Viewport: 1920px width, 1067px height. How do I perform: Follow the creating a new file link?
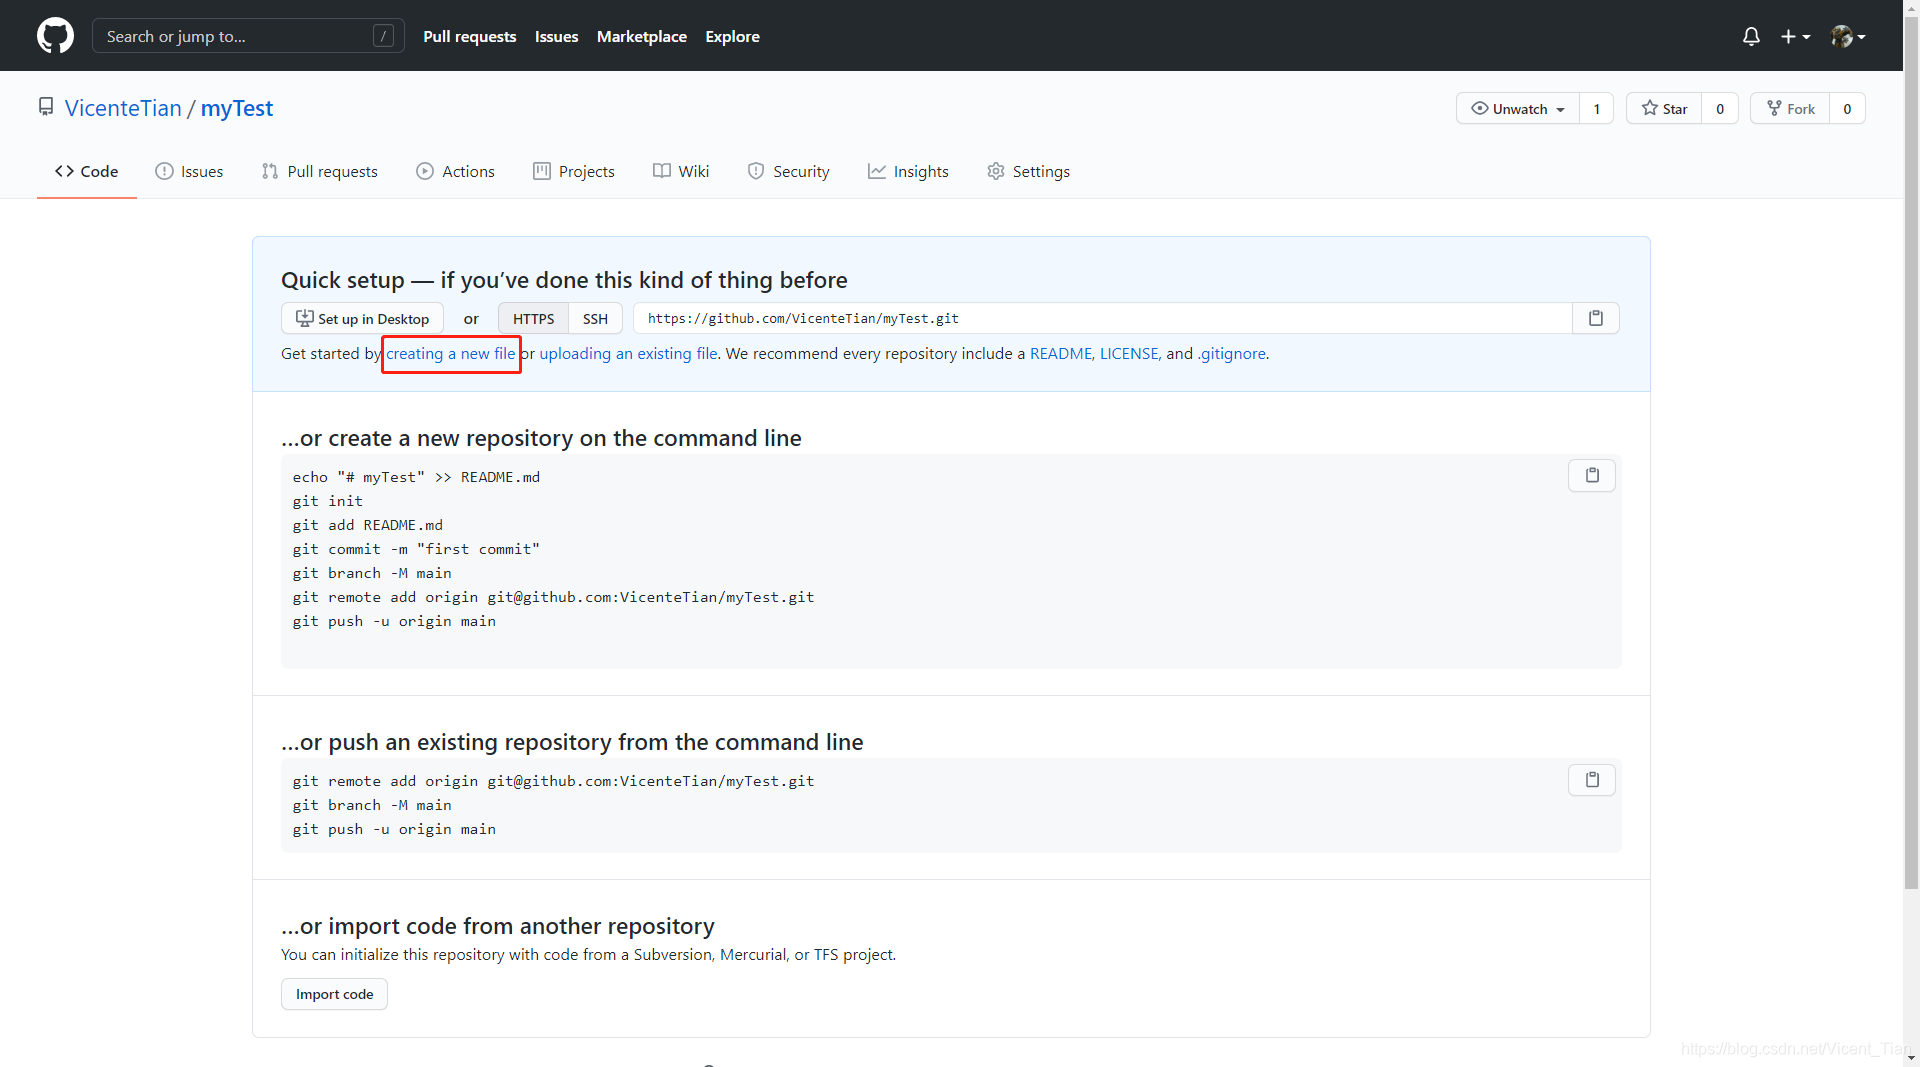(x=451, y=353)
